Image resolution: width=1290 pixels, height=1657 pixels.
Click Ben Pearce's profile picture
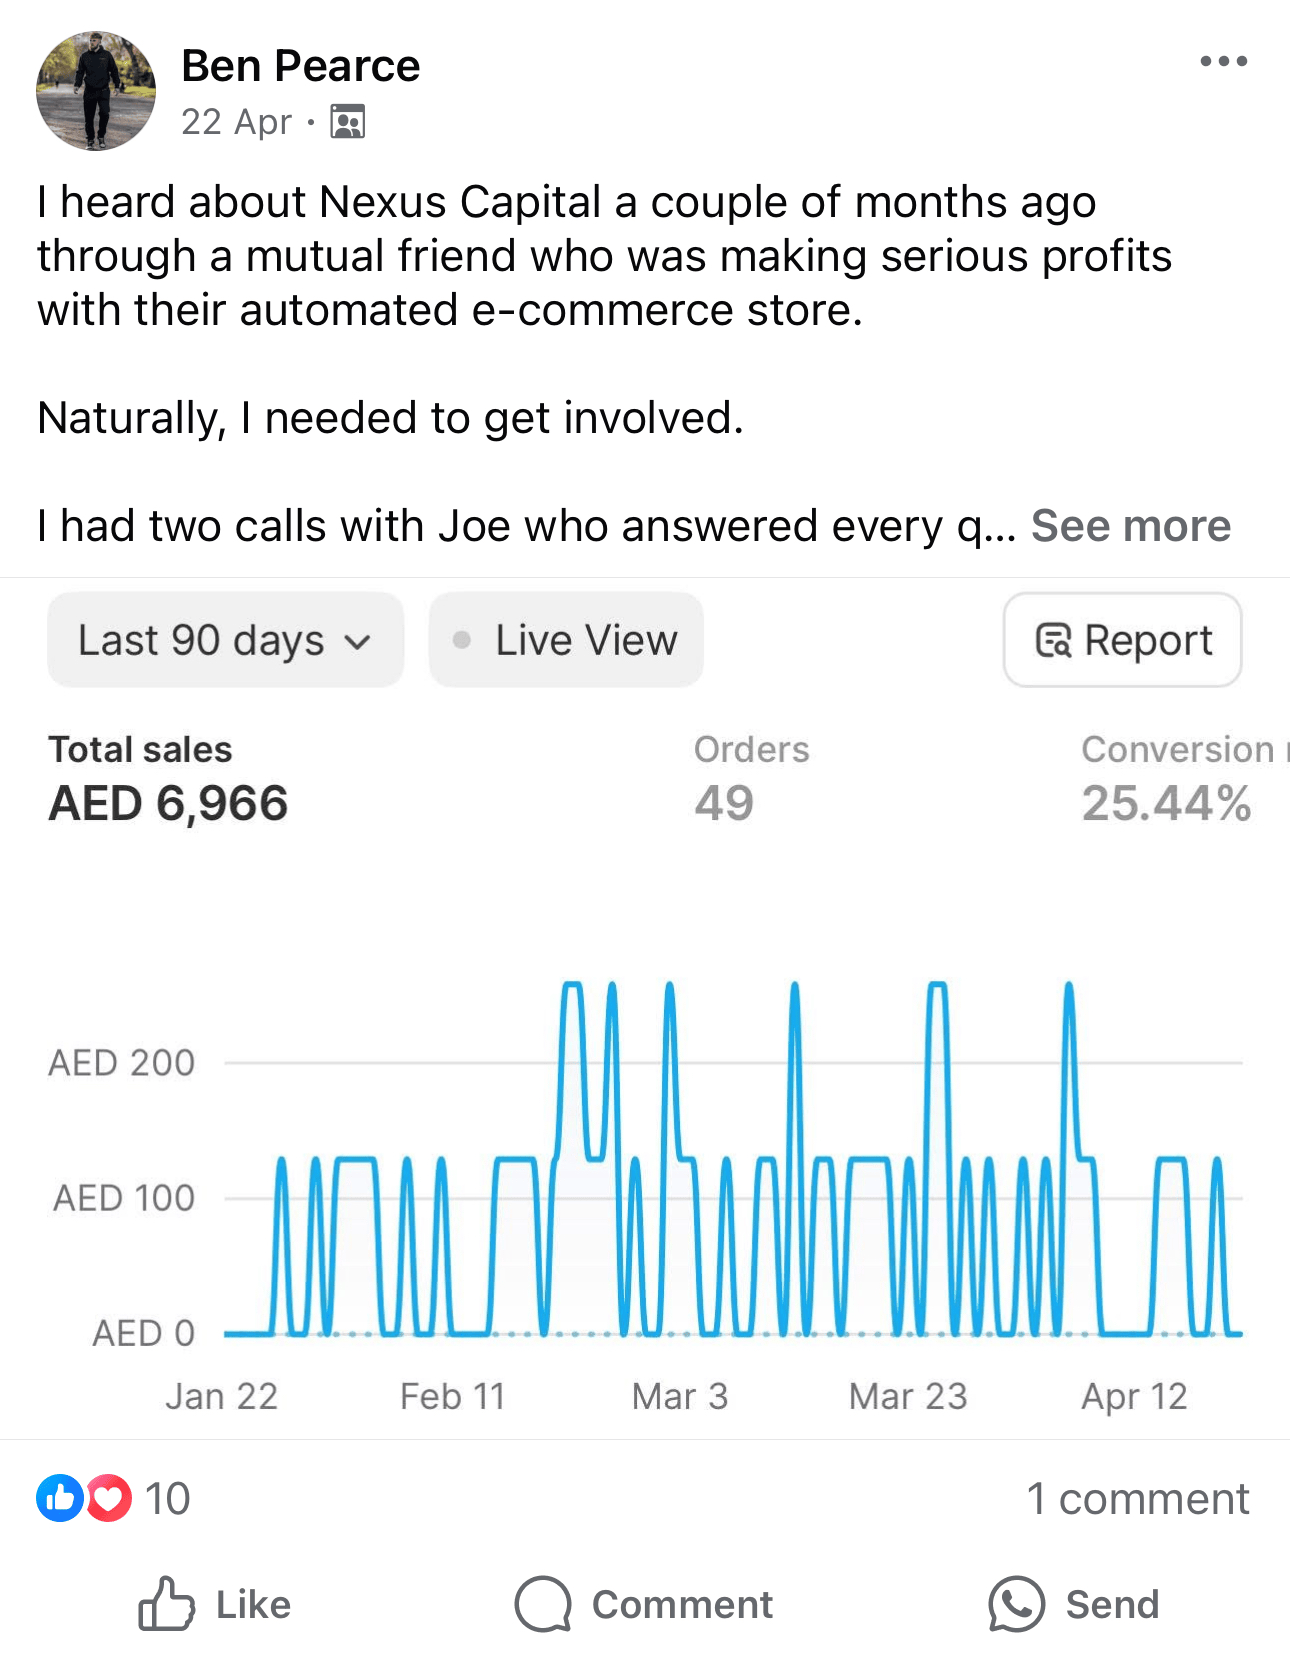[96, 91]
